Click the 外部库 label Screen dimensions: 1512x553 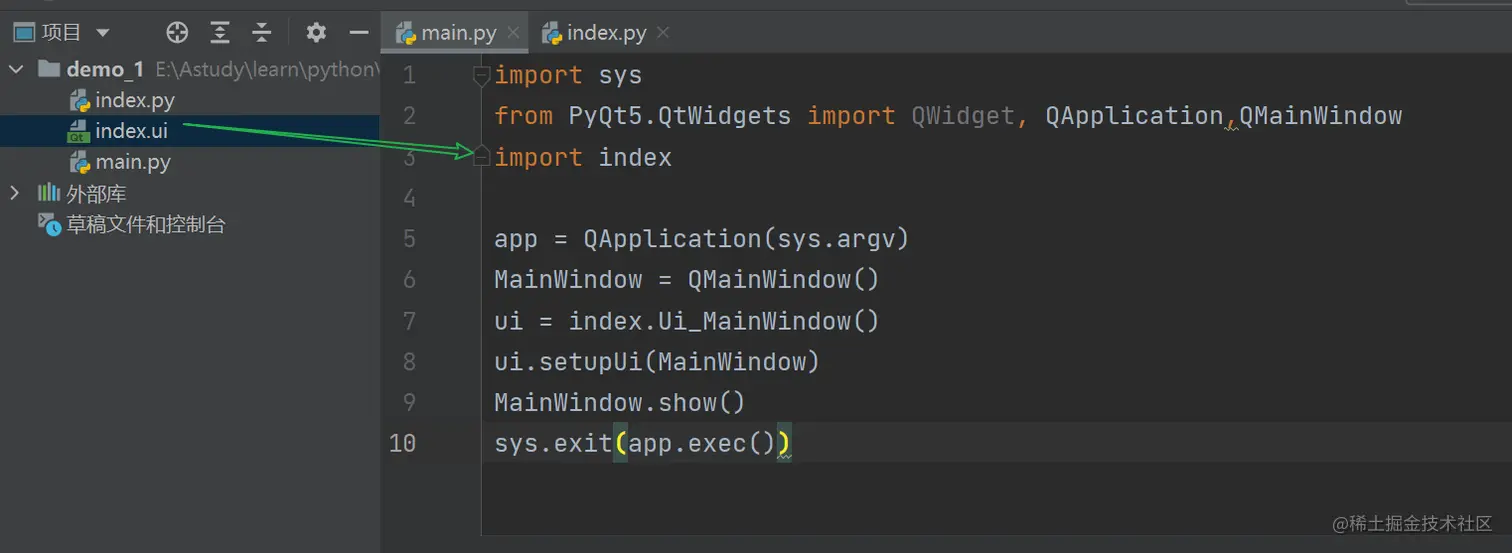click(96, 193)
